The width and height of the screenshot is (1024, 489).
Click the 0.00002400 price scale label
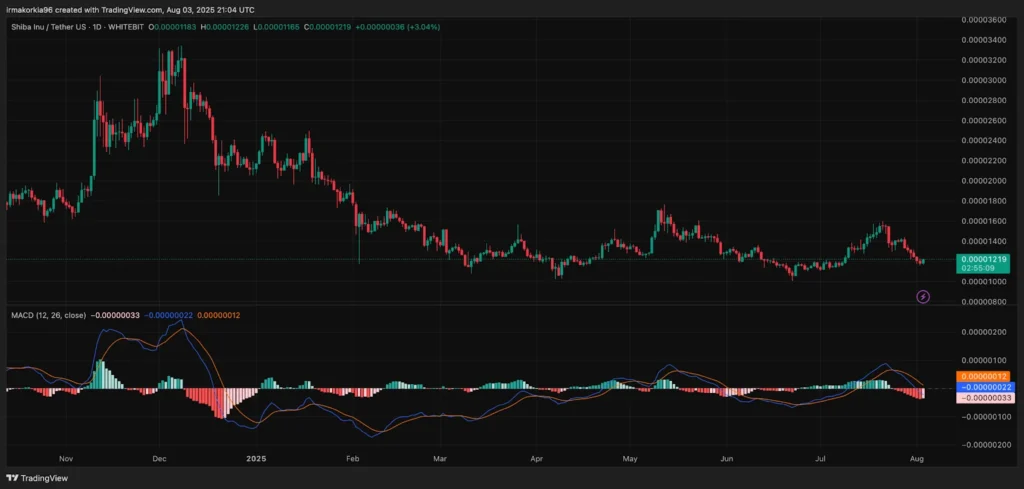985,140
